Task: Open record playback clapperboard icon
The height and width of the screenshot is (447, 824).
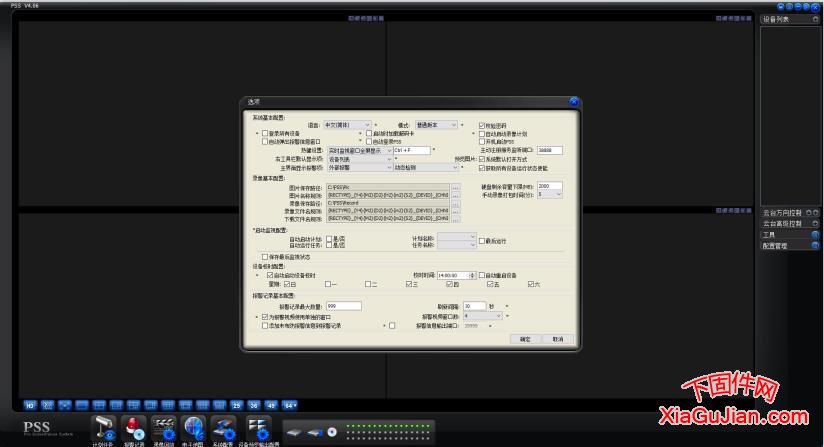Action: pyautogui.click(x=163, y=429)
